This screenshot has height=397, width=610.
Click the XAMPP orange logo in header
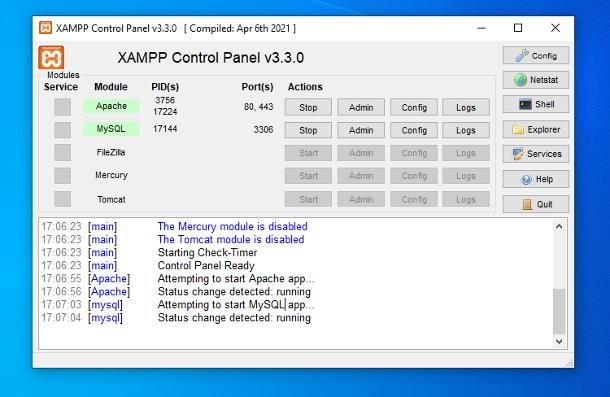point(51,57)
